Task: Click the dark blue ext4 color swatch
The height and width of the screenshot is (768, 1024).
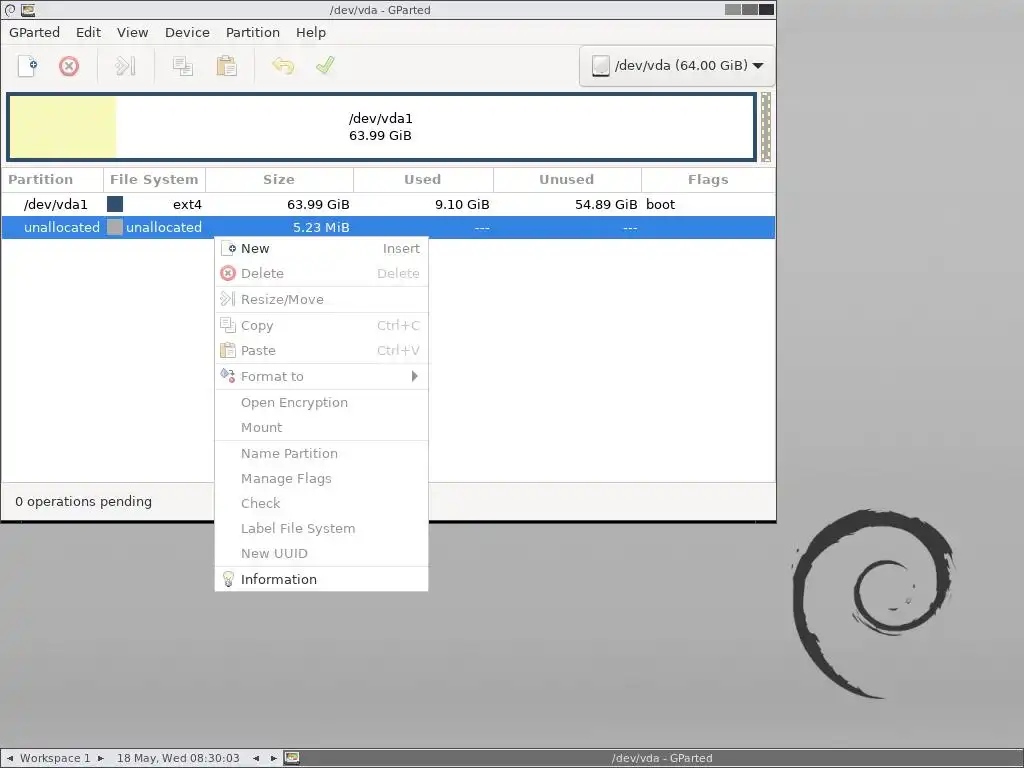Action: 115,204
